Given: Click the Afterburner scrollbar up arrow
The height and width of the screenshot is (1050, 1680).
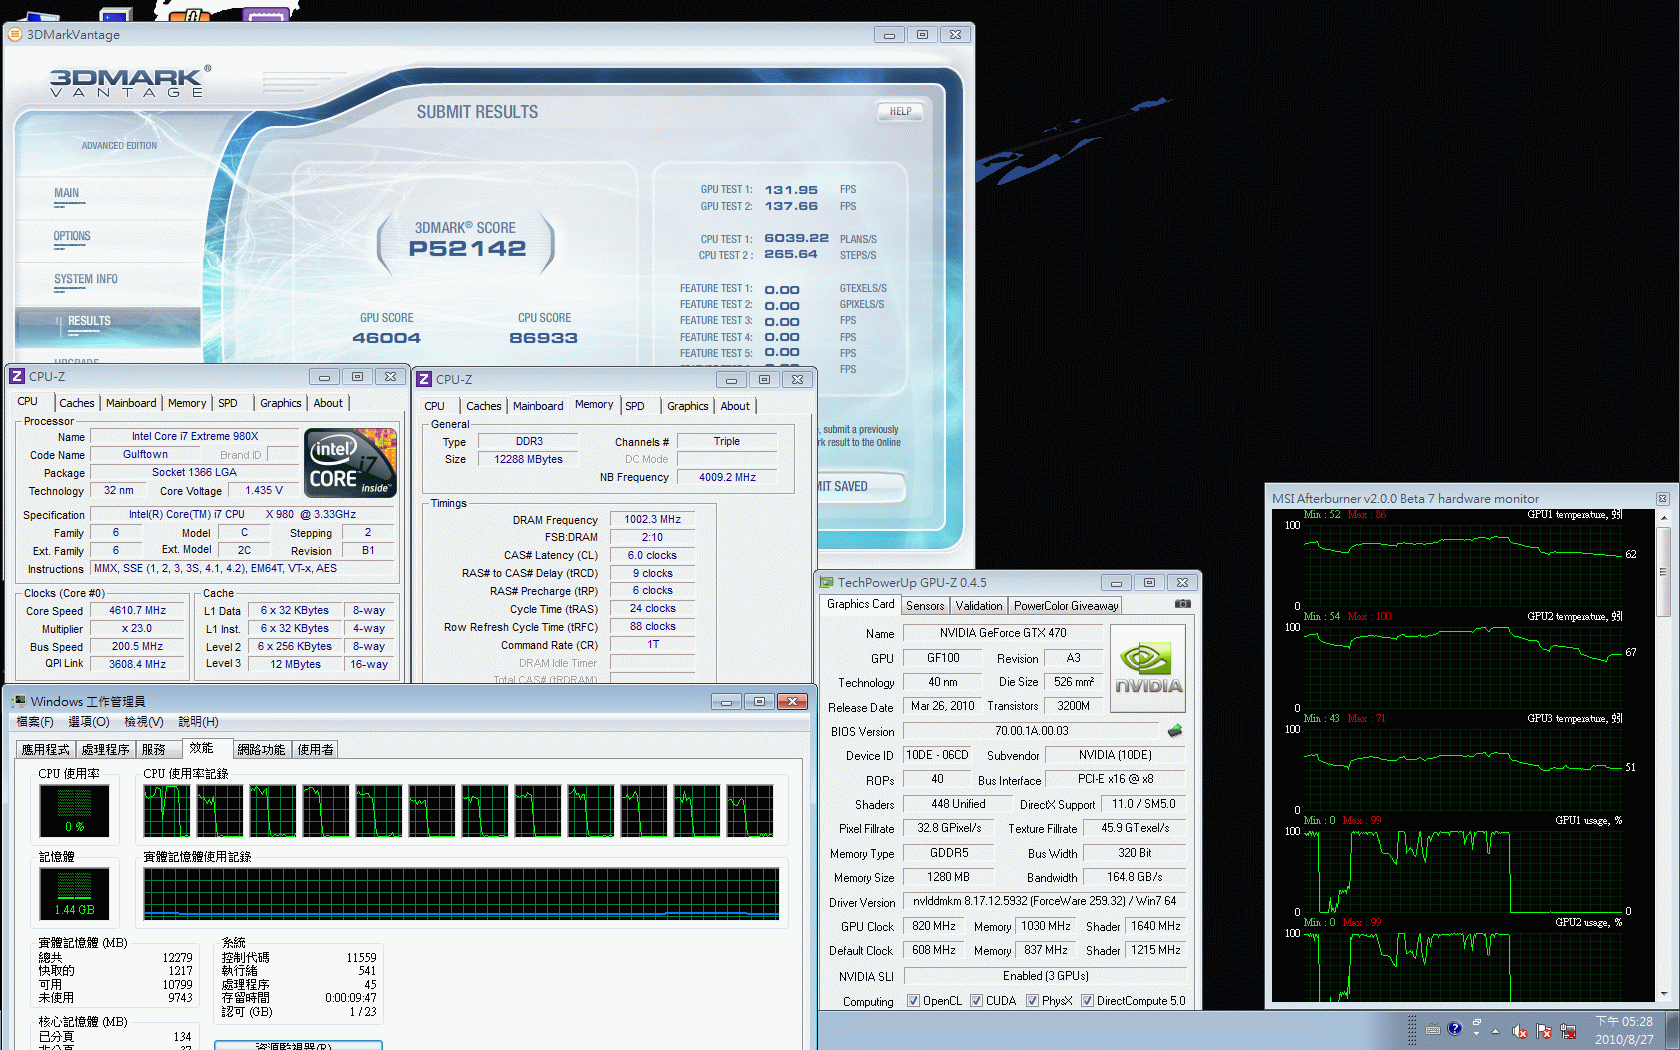Looking at the screenshot, I should click(1664, 518).
